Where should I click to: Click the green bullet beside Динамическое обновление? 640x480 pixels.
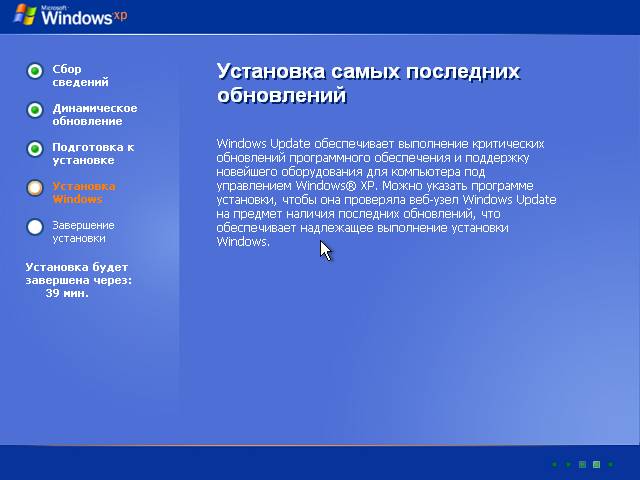[x=35, y=110]
